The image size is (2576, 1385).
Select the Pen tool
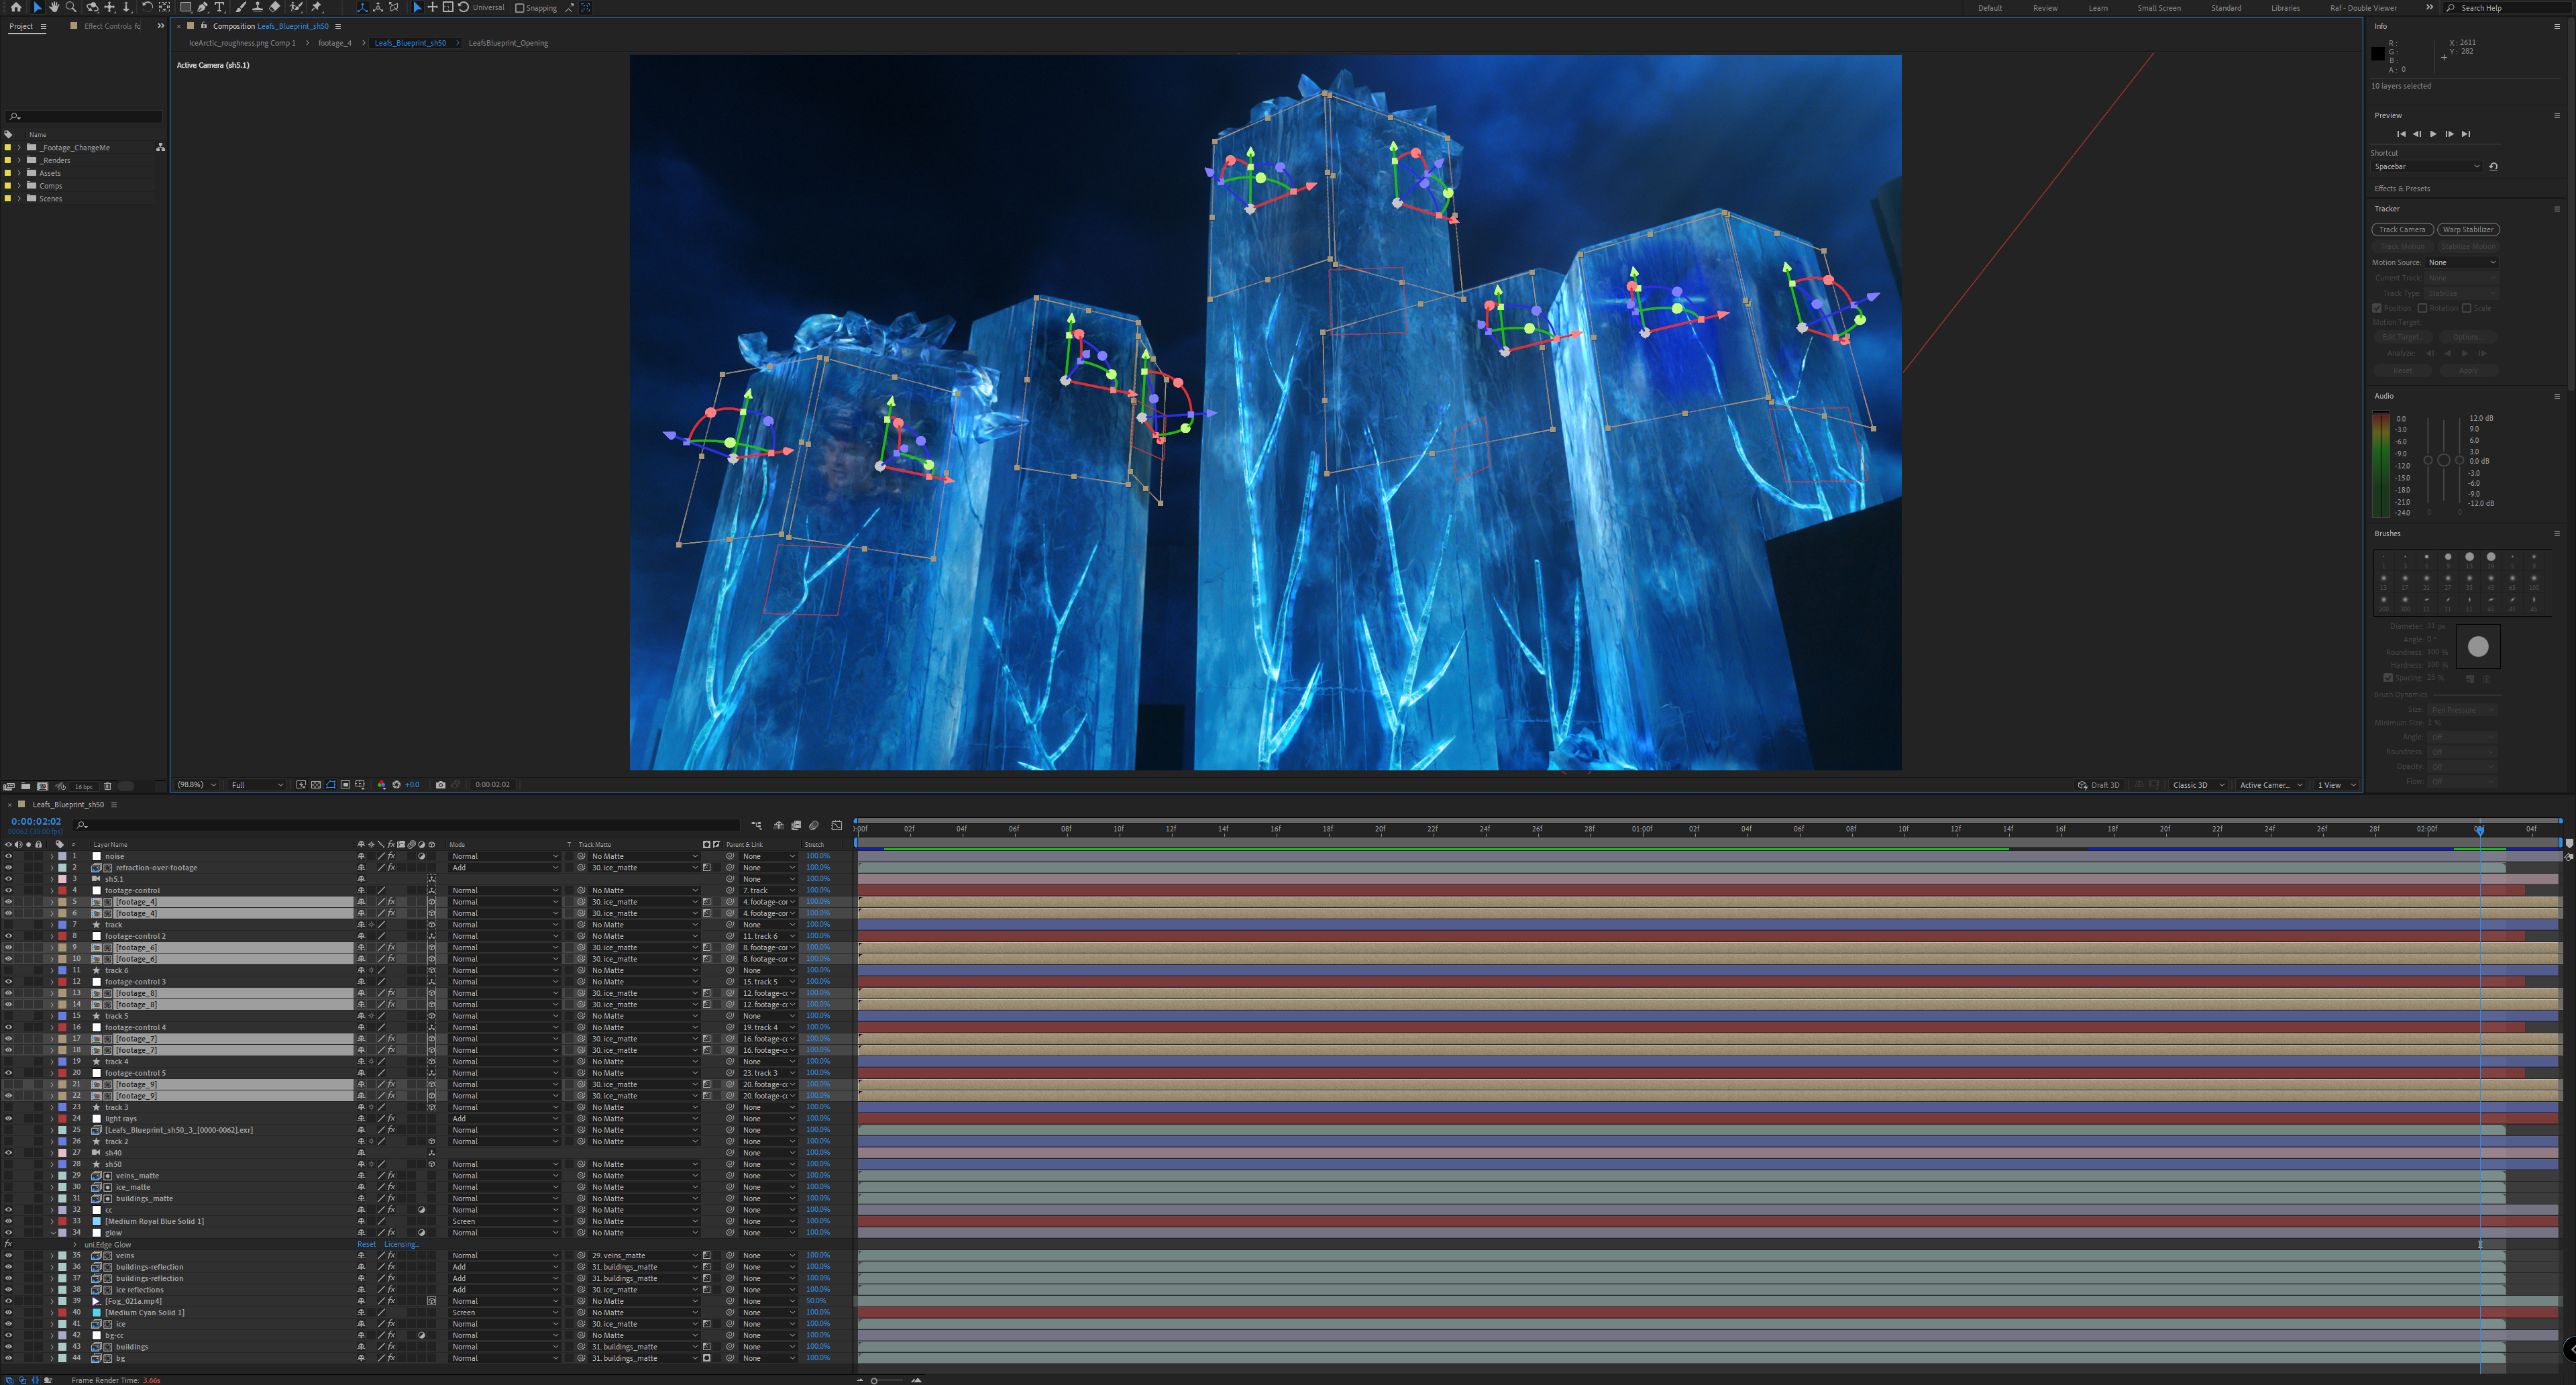tap(202, 7)
